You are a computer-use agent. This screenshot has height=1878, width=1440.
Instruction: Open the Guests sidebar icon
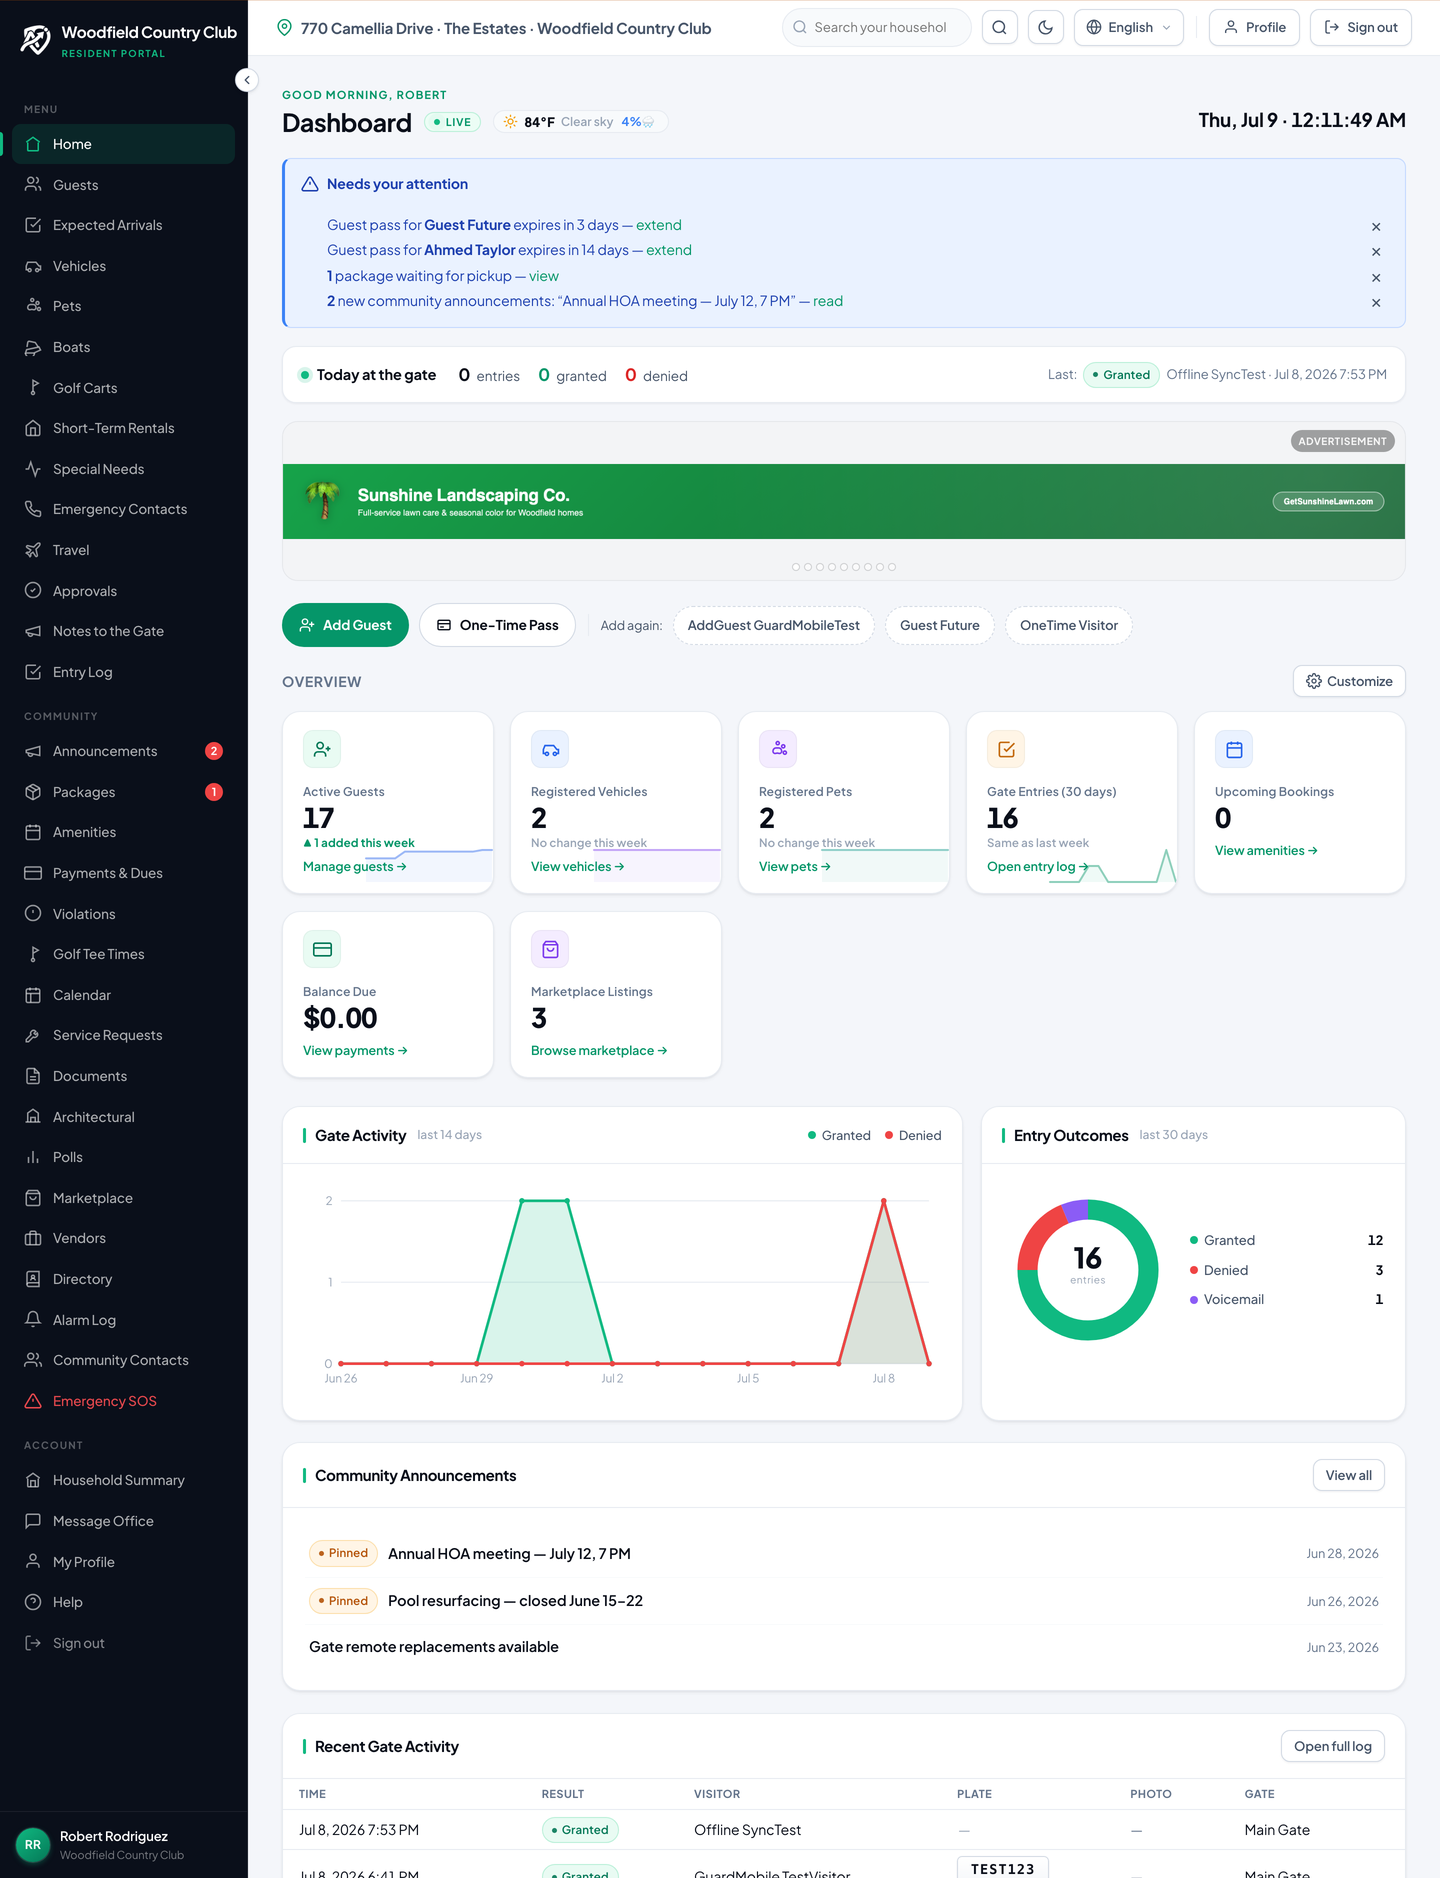pyautogui.click(x=33, y=185)
